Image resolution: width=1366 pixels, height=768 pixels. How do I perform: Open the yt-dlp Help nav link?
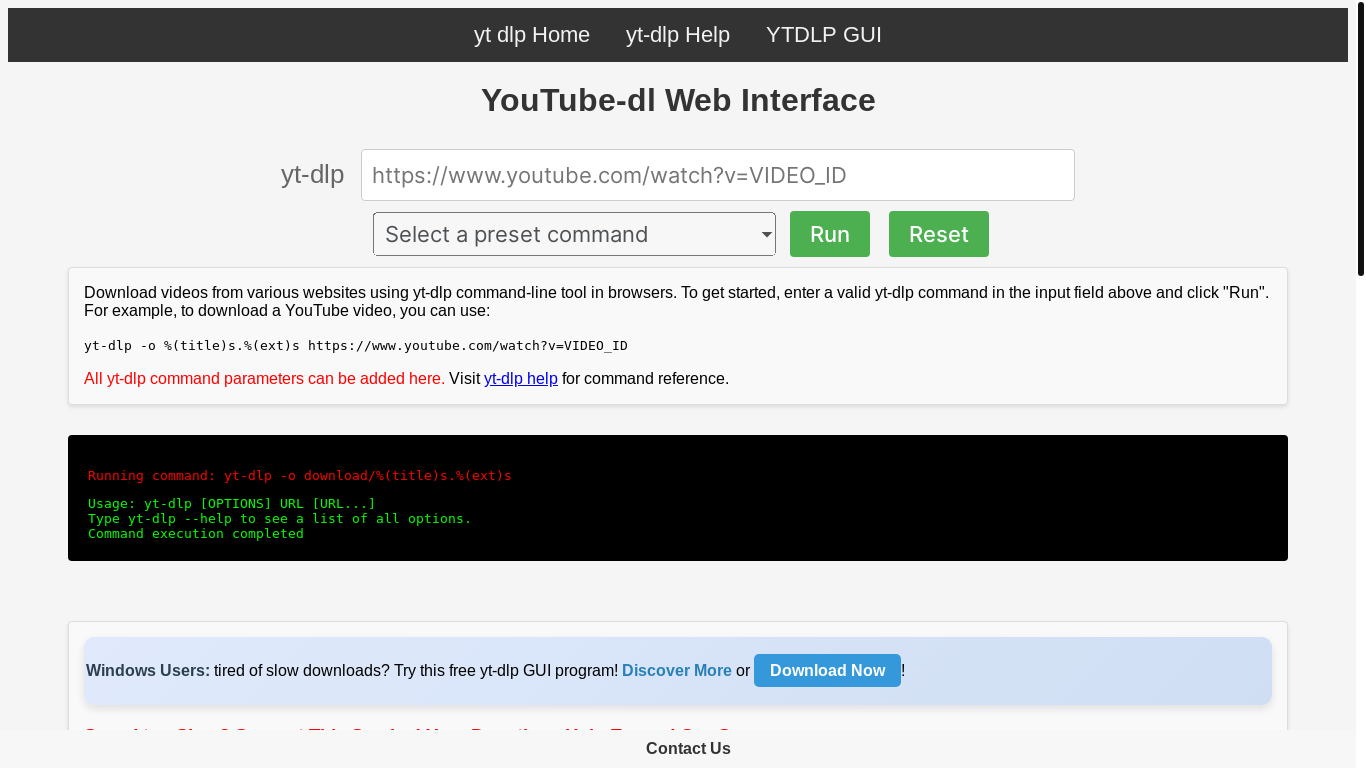pyautogui.click(x=678, y=35)
